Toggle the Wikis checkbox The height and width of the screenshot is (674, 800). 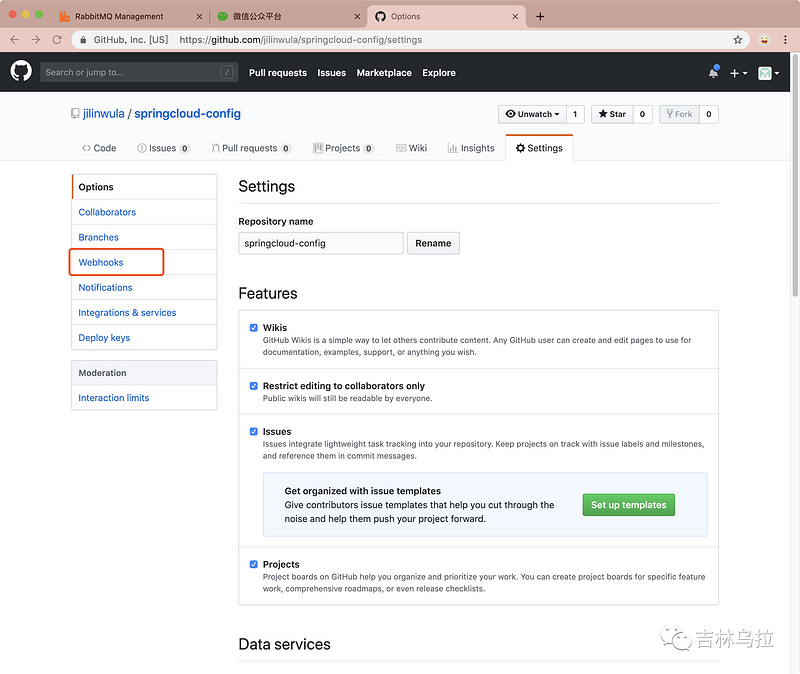(254, 328)
